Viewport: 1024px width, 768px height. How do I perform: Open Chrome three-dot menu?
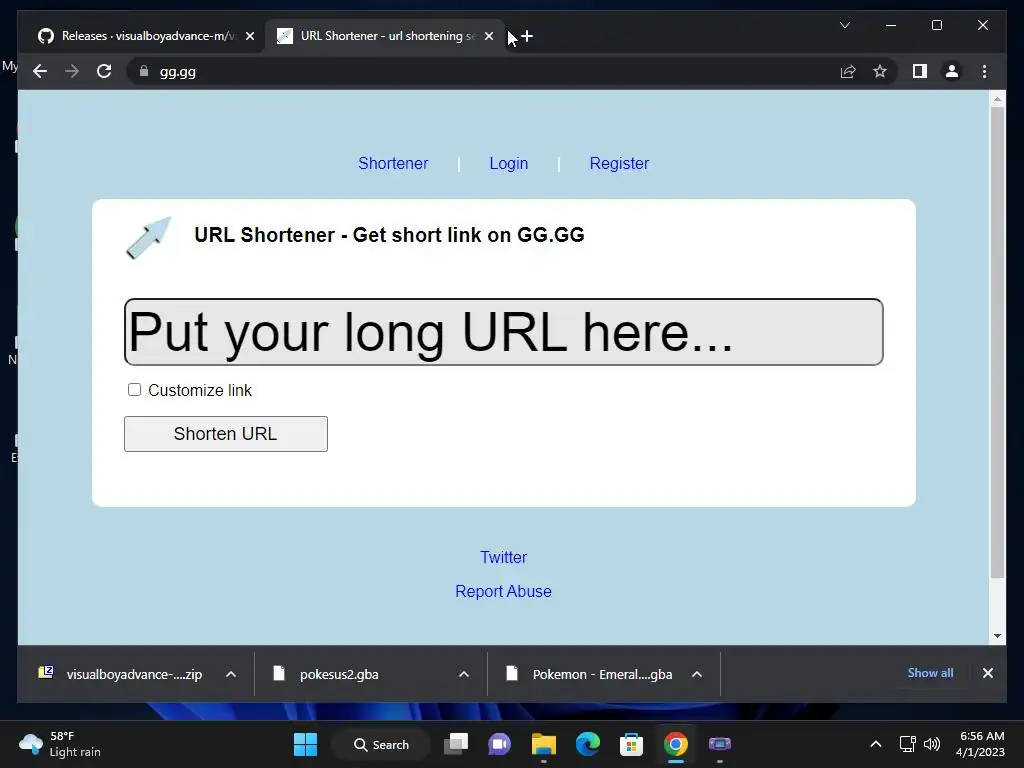(x=984, y=71)
